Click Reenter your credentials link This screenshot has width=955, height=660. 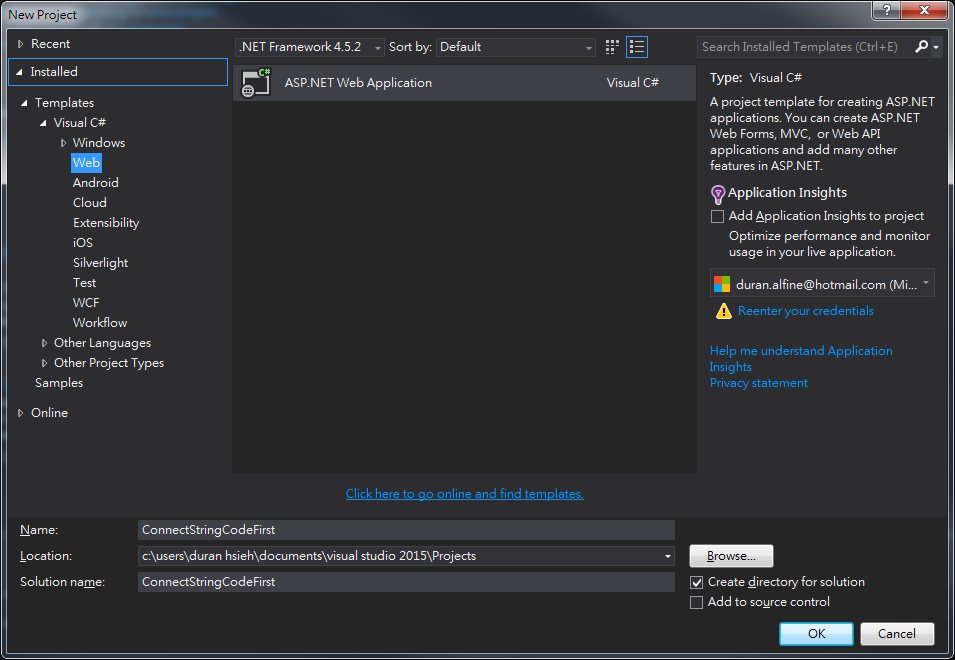tap(805, 311)
